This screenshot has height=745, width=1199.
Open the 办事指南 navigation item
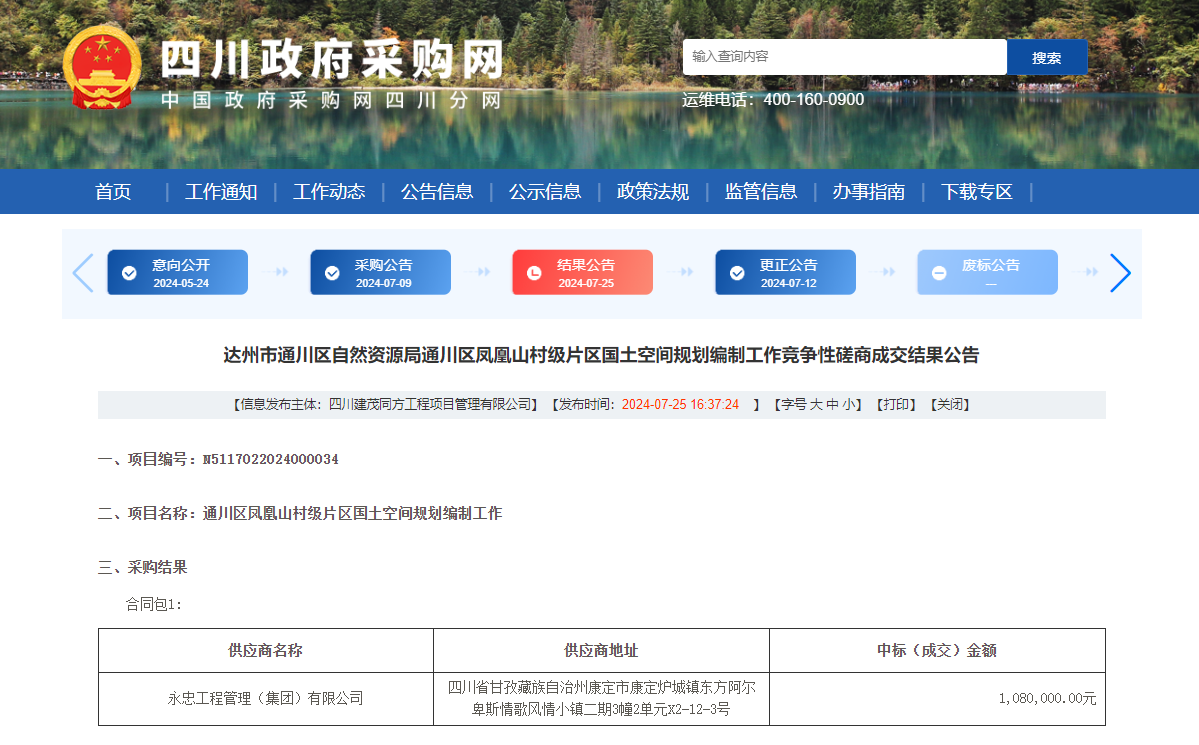click(x=868, y=192)
